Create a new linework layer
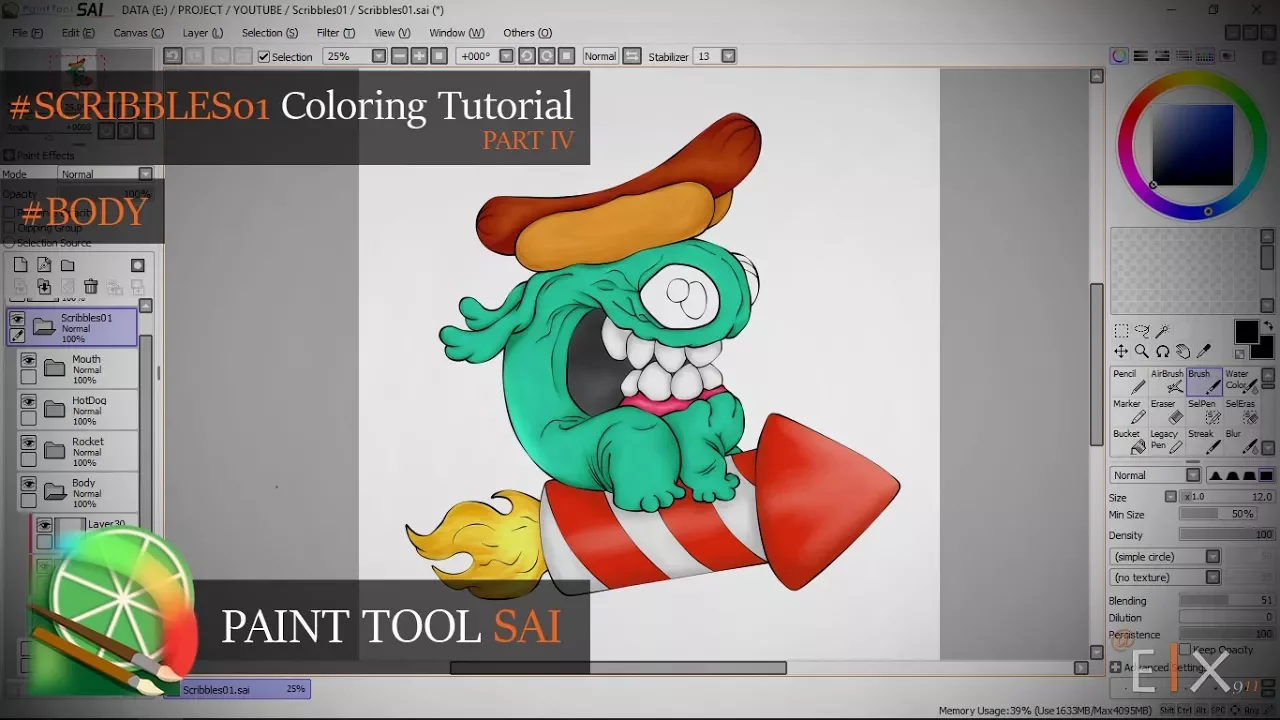1280x720 pixels. point(44,265)
